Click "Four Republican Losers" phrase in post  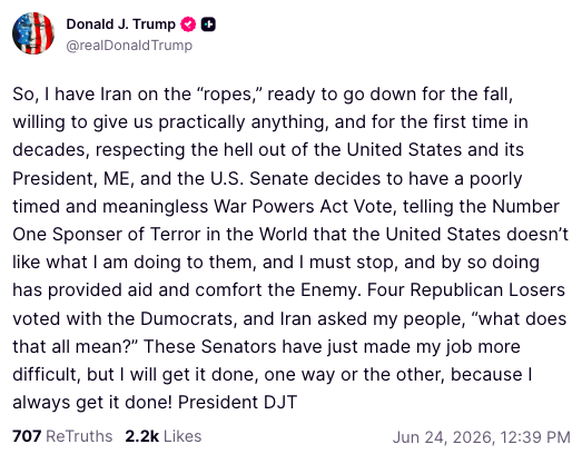[466, 290]
